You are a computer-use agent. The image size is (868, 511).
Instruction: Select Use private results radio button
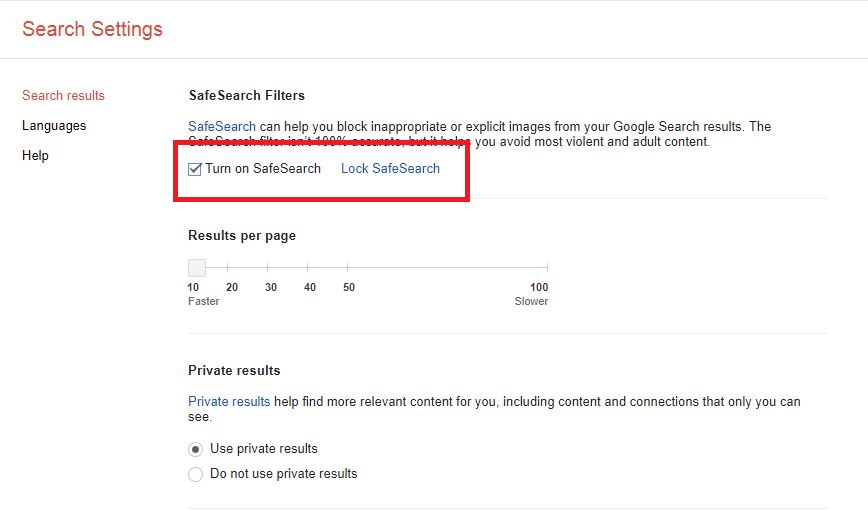(x=196, y=449)
